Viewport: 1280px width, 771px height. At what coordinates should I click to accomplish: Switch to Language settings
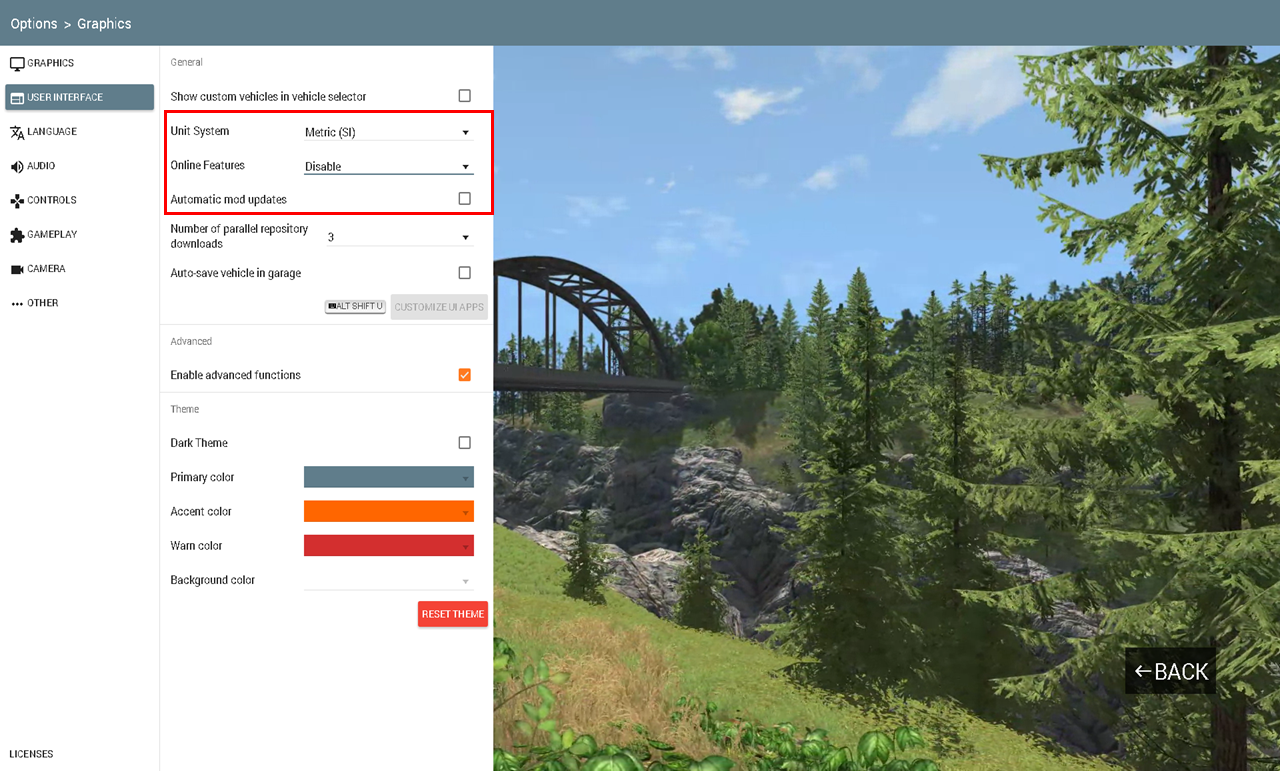(80, 132)
